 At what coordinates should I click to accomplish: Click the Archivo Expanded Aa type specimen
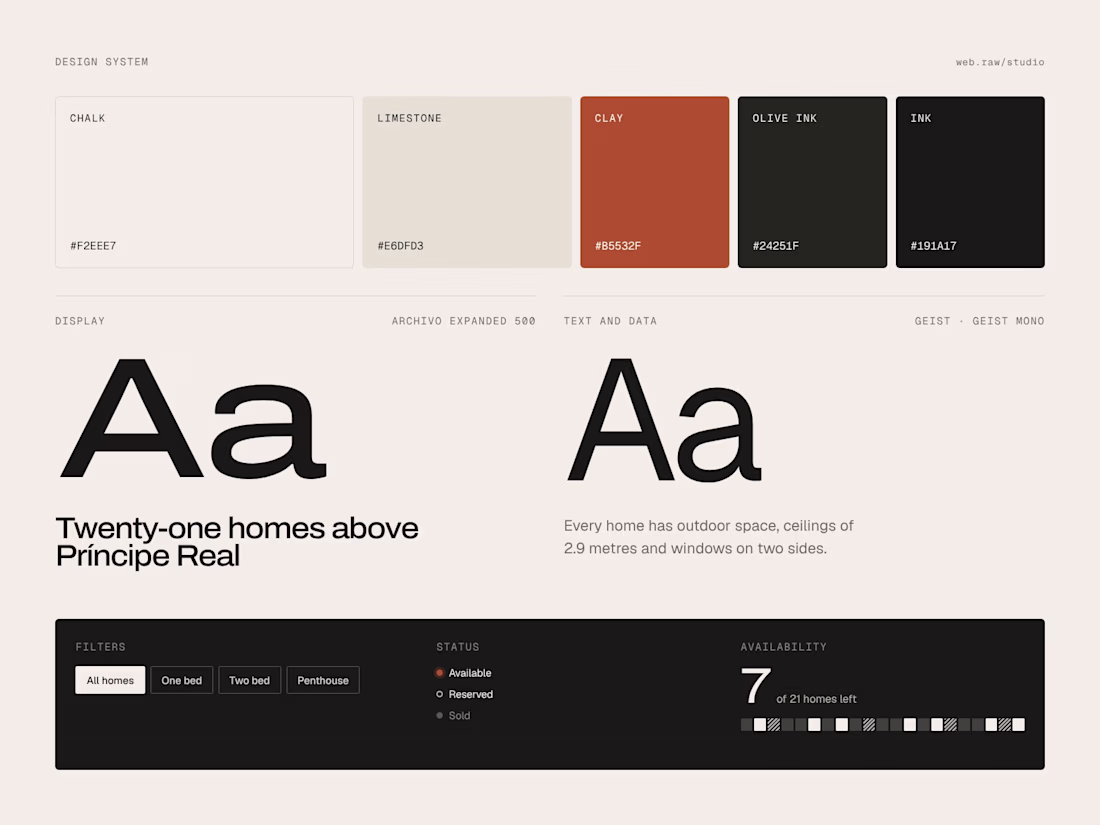click(194, 419)
